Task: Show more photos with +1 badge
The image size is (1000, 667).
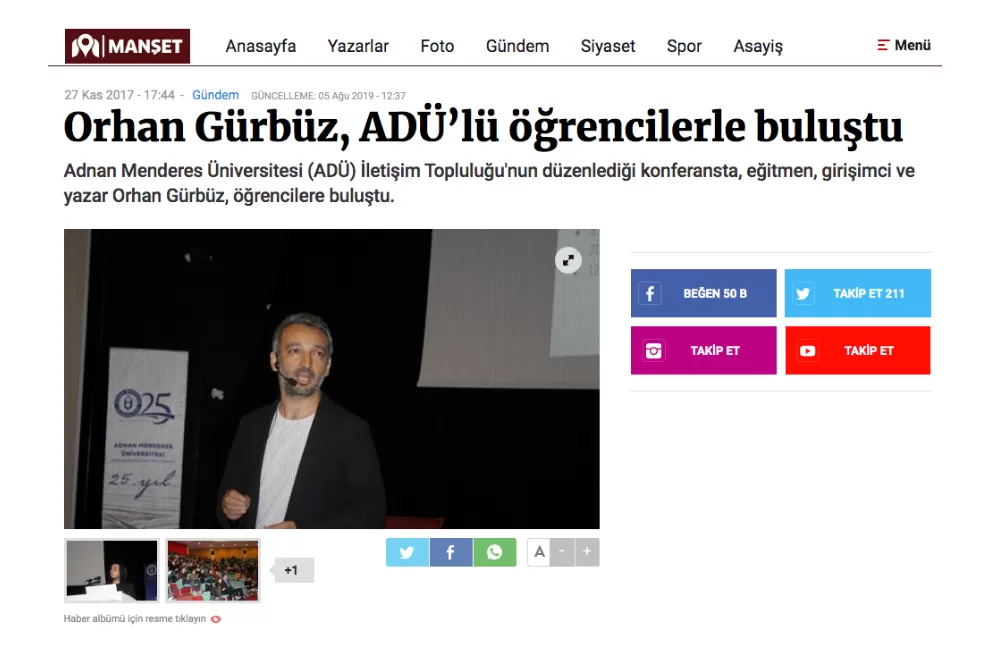Action: (293, 570)
